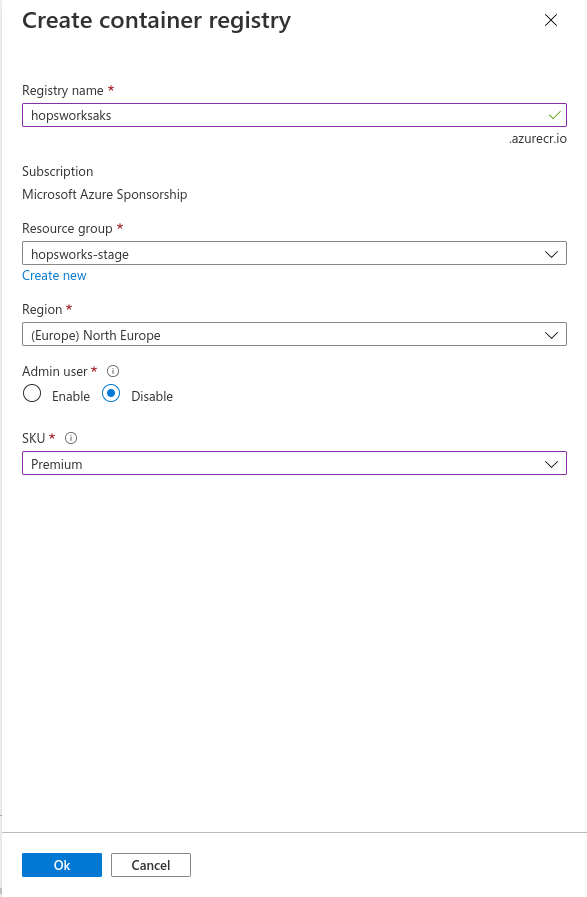The image size is (587, 897).
Task: Open the Premium SKU dropdown
Action: (x=294, y=463)
